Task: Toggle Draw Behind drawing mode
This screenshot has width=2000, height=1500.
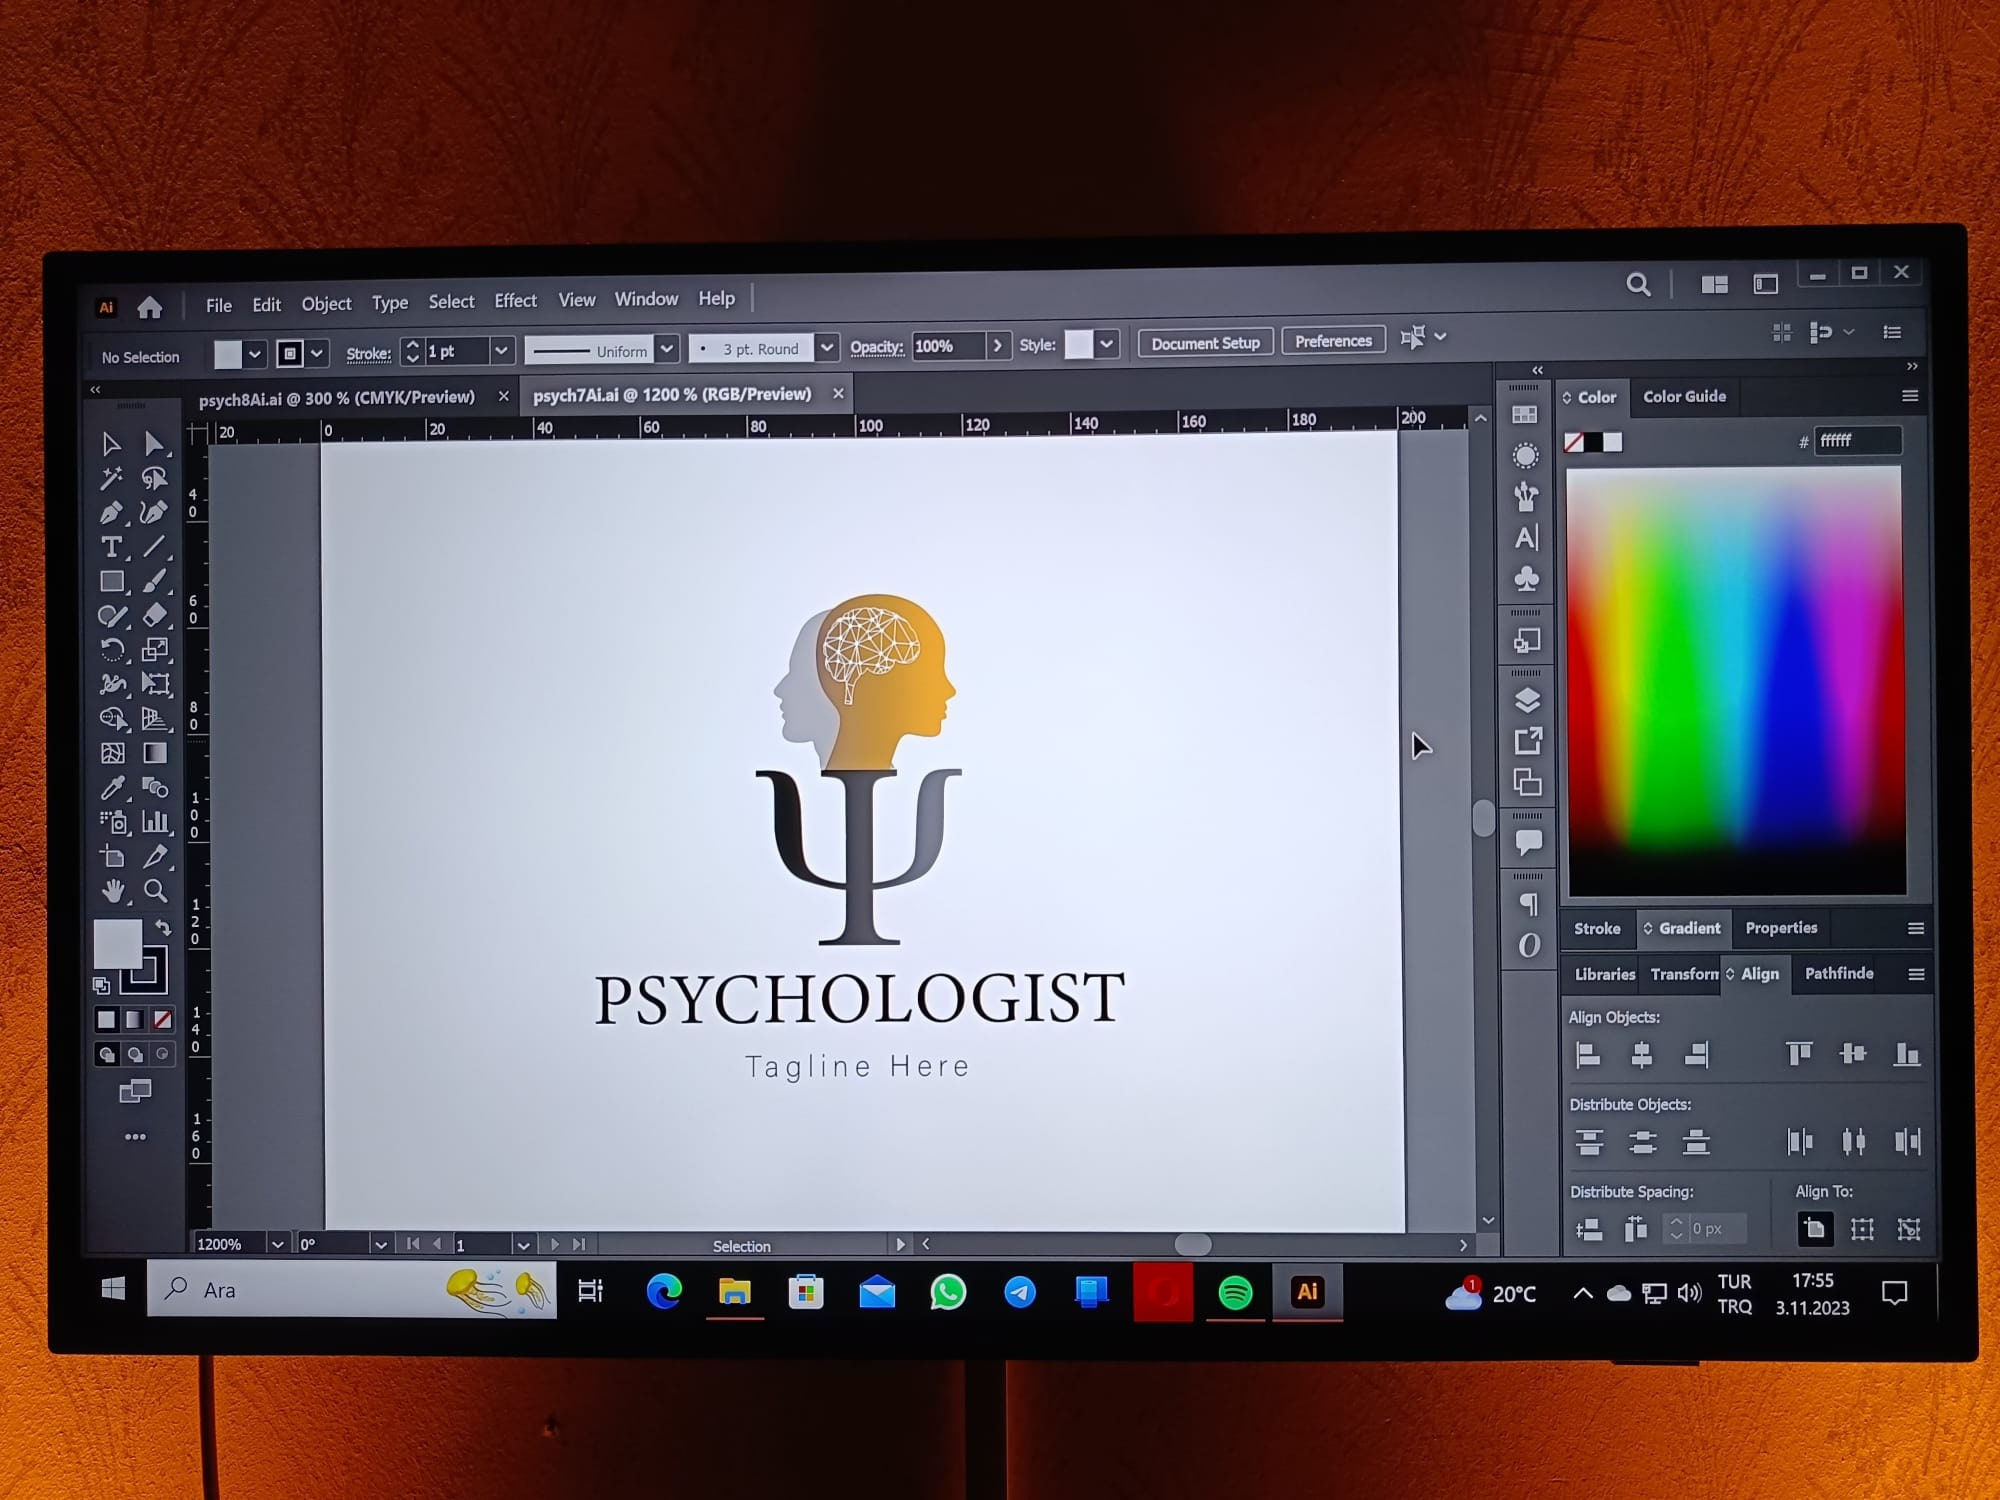Action: pos(135,1053)
